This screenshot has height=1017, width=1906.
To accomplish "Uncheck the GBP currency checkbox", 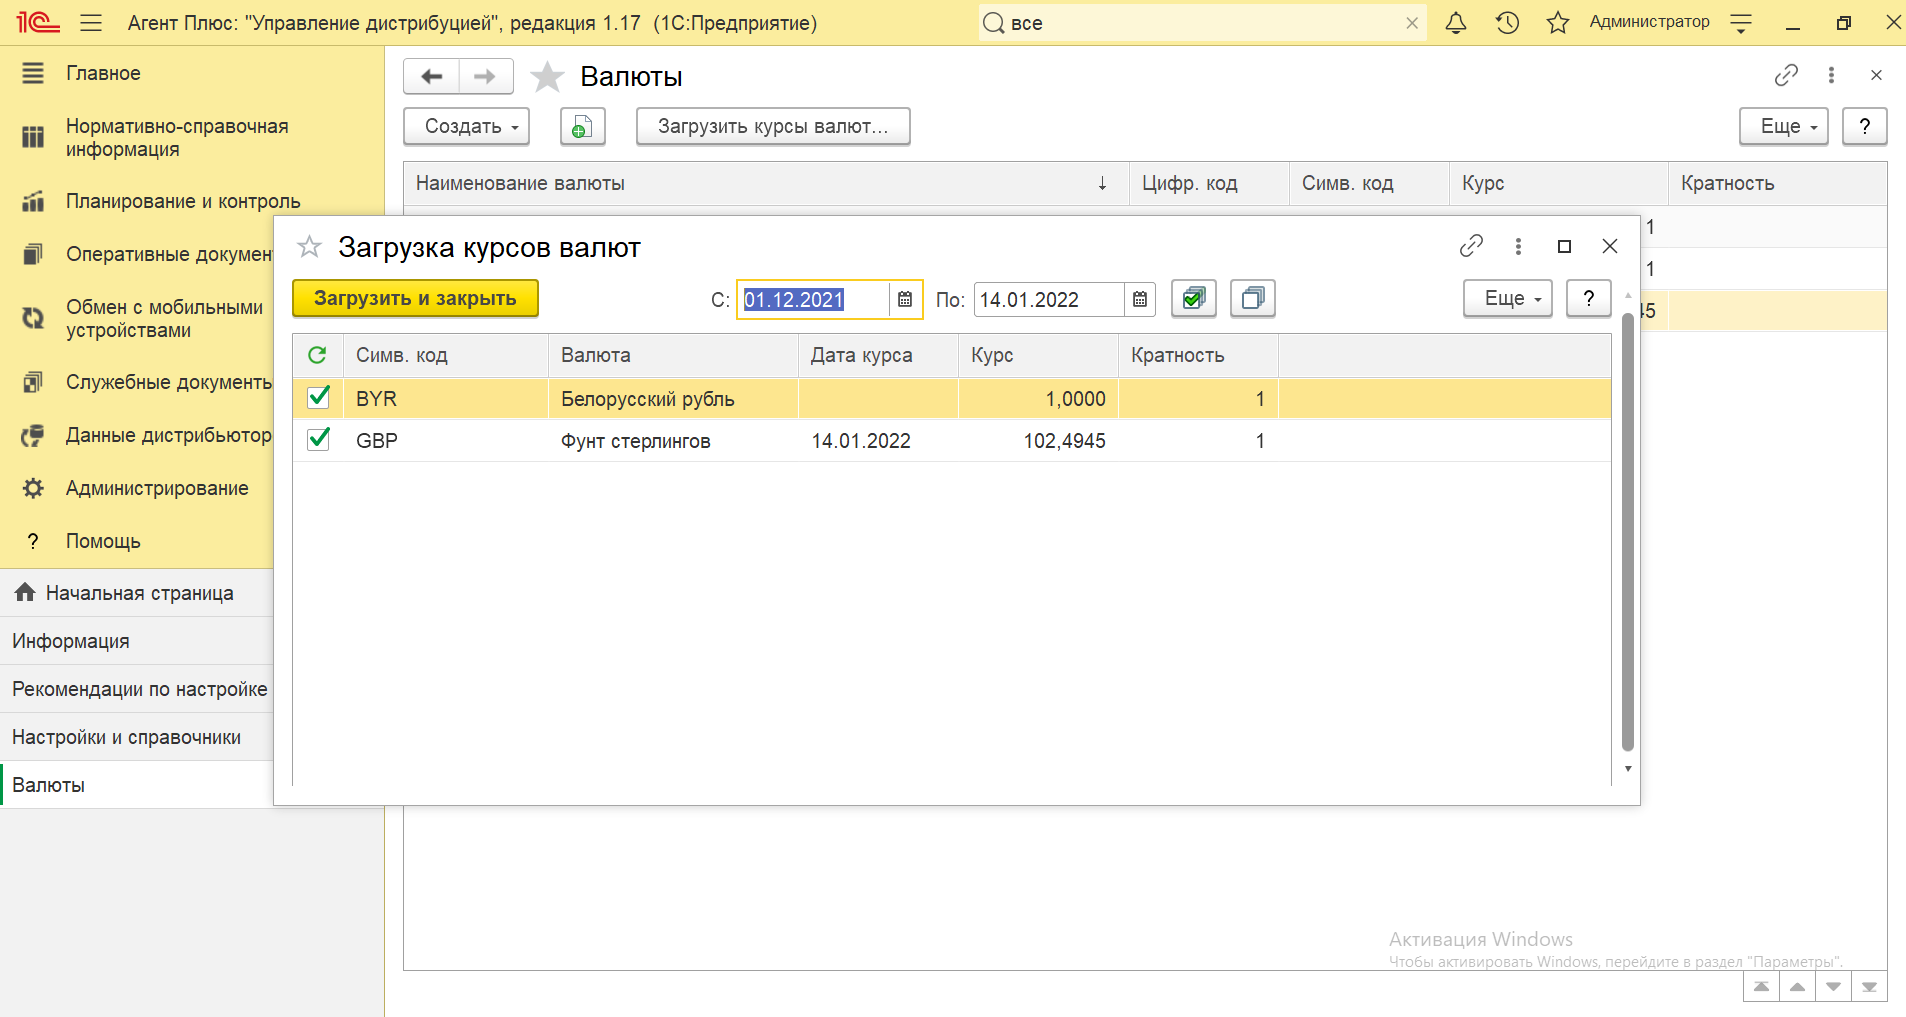I will (x=318, y=440).
